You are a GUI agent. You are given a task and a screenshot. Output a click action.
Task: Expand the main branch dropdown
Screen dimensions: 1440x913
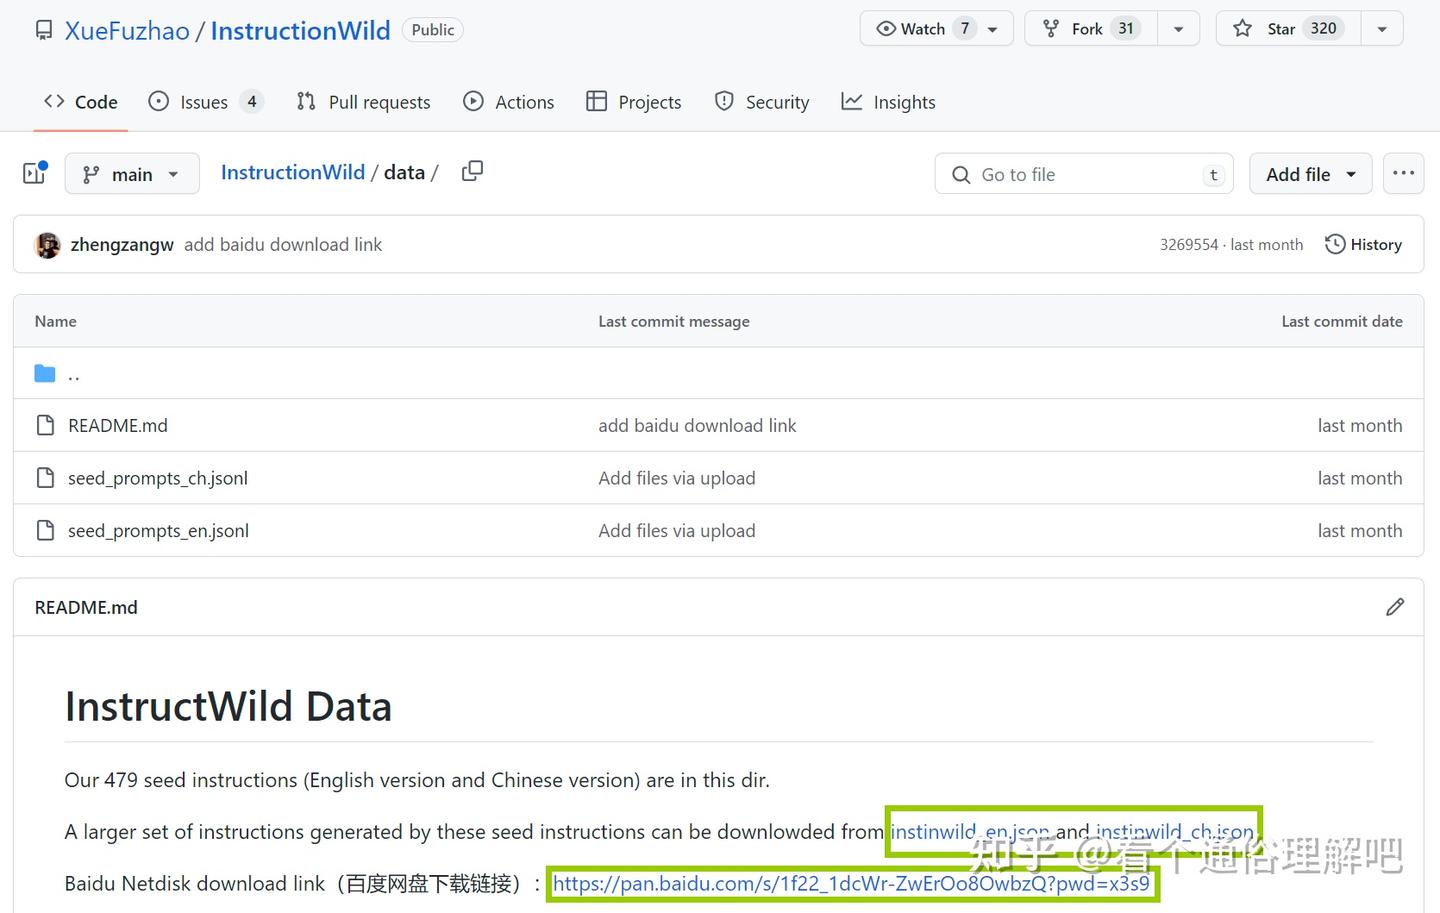click(132, 174)
